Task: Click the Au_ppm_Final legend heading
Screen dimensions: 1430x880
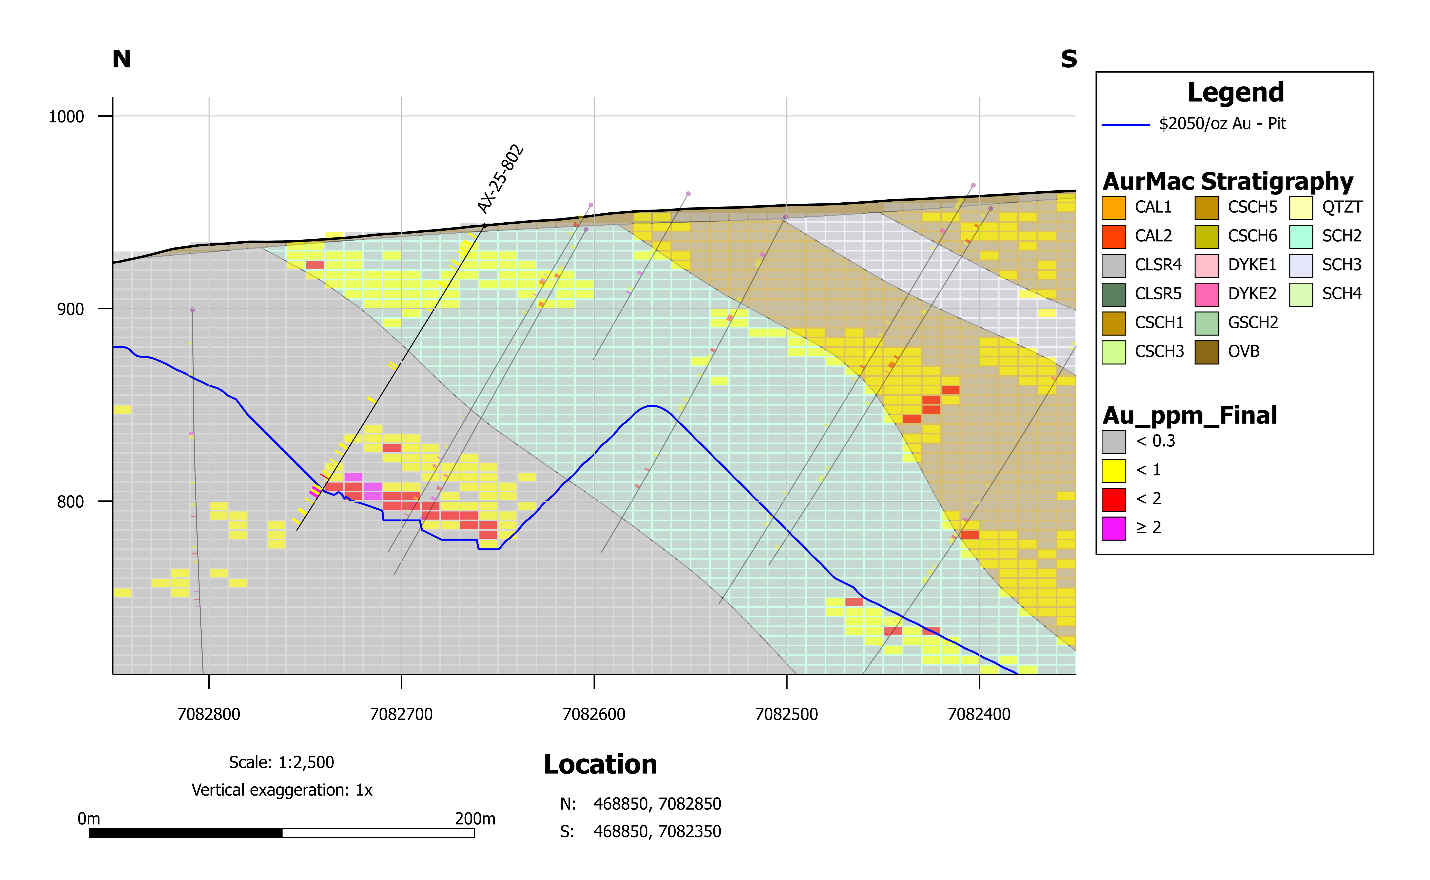Action: [1190, 415]
